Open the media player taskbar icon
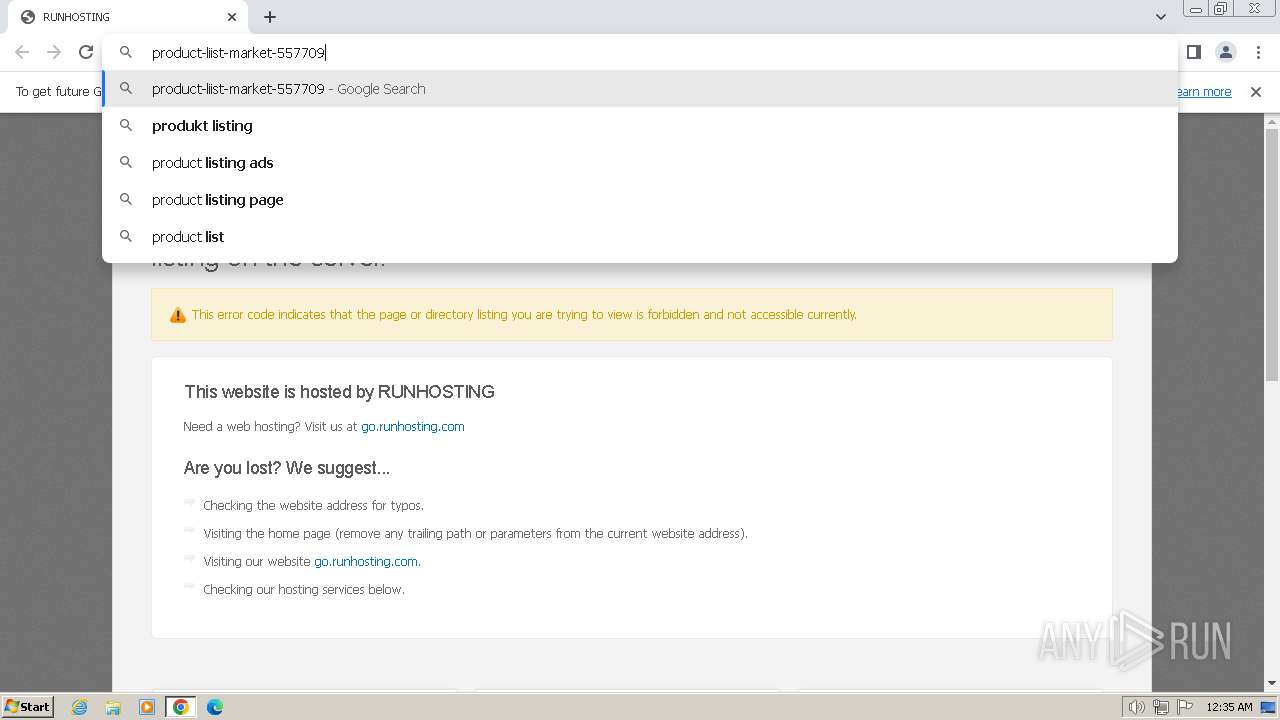Image resolution: width=1280 pixels, height=720 pixels. 147,707
